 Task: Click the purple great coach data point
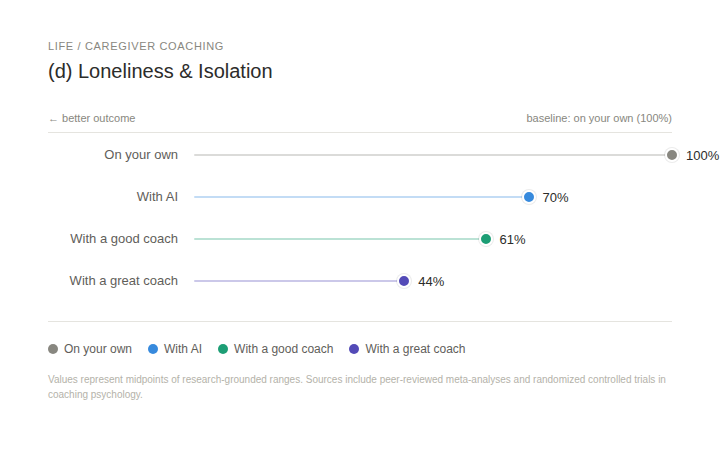coord(404,281)
